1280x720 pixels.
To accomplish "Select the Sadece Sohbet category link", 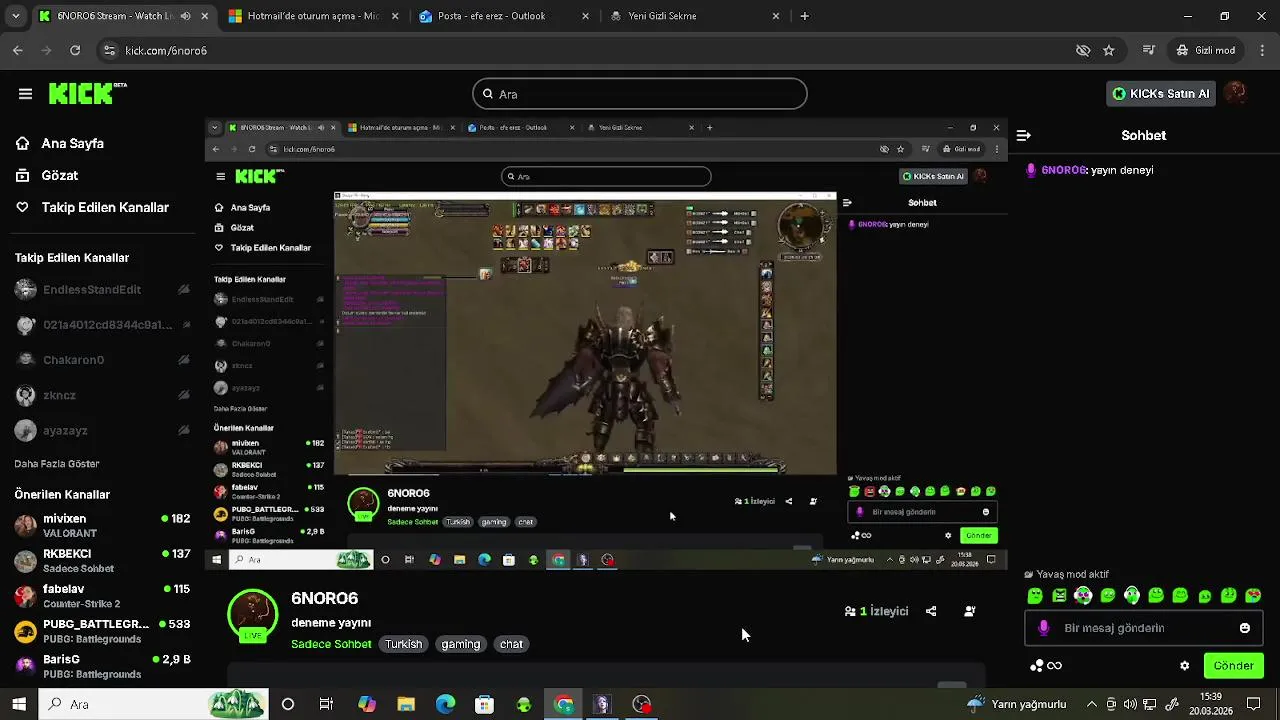I will tap(331, 644).
